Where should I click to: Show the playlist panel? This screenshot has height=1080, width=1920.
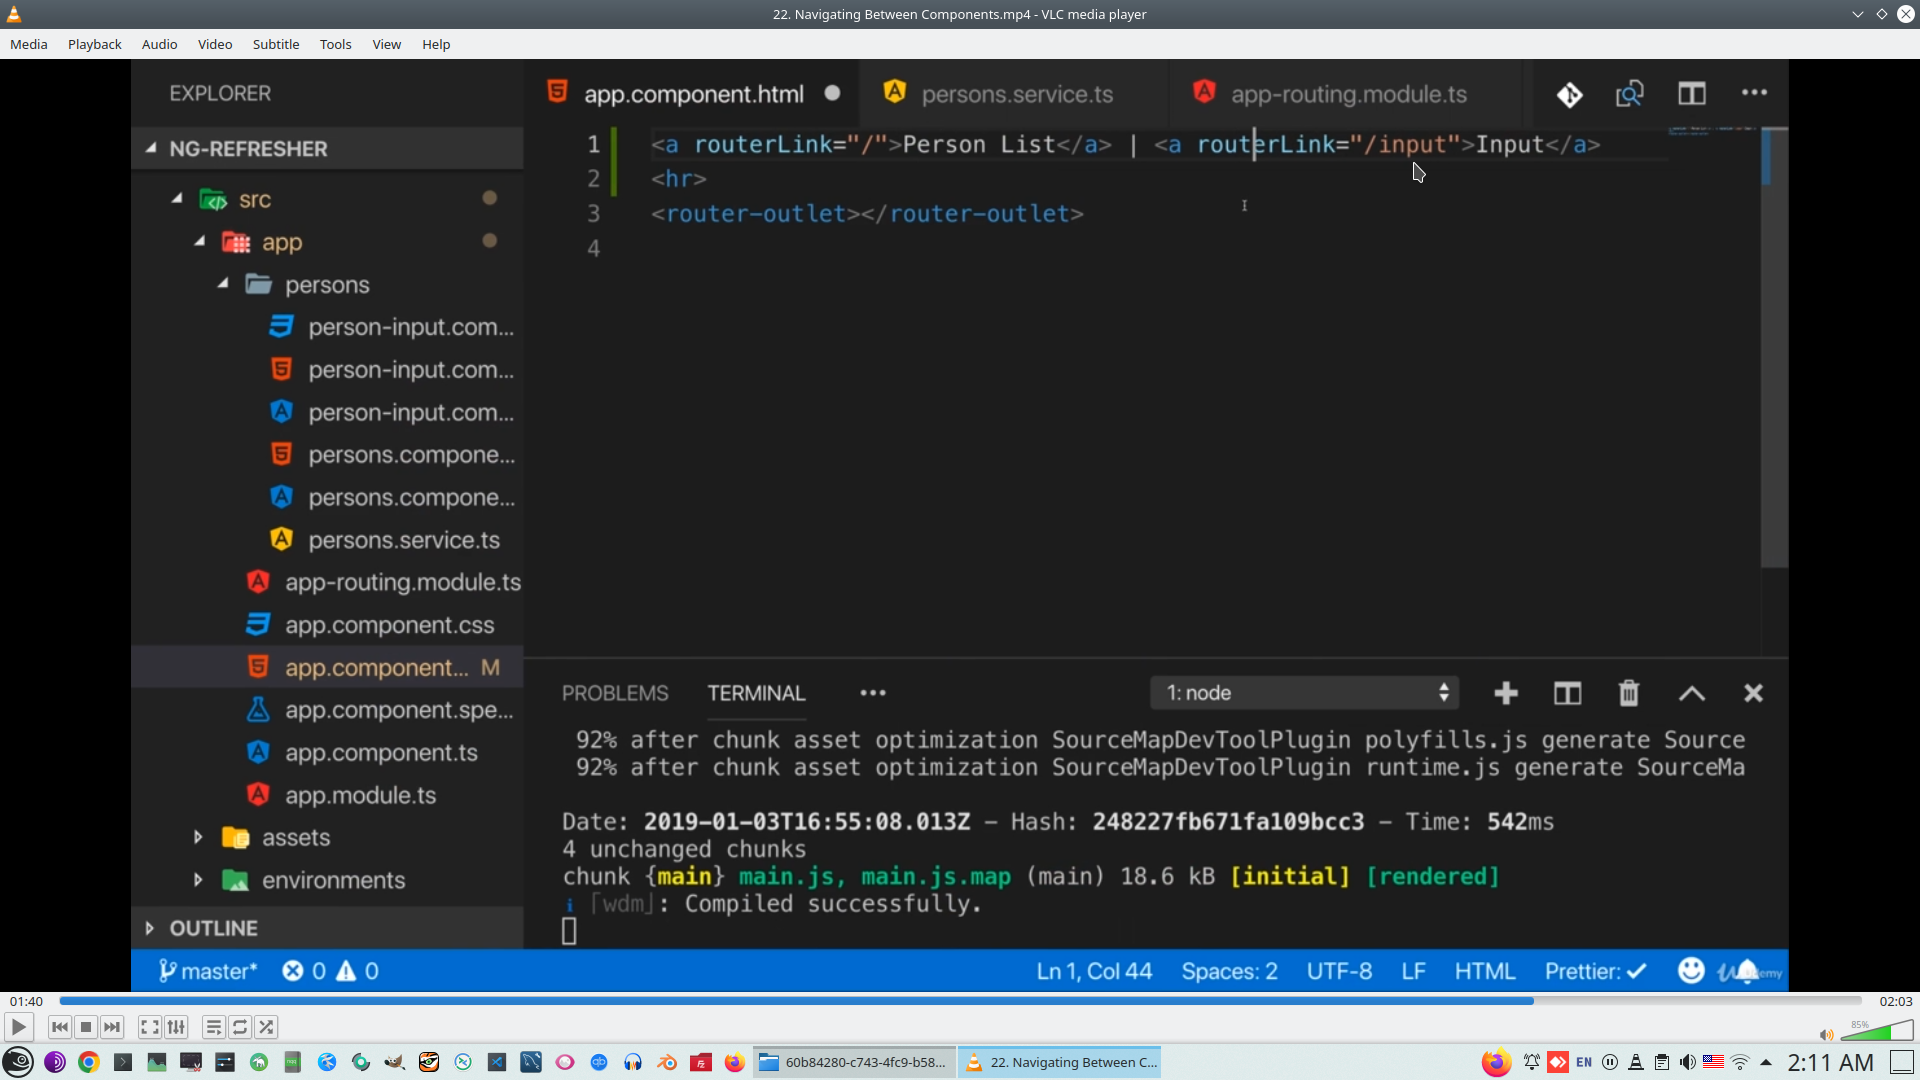click(213, 1027)
